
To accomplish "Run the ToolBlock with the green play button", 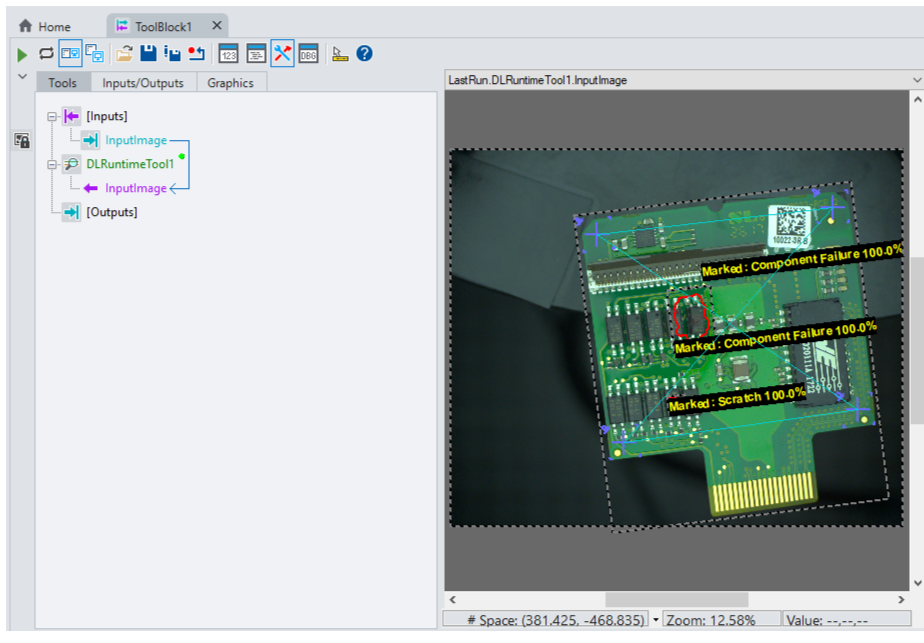I will (x=22, y=54).
